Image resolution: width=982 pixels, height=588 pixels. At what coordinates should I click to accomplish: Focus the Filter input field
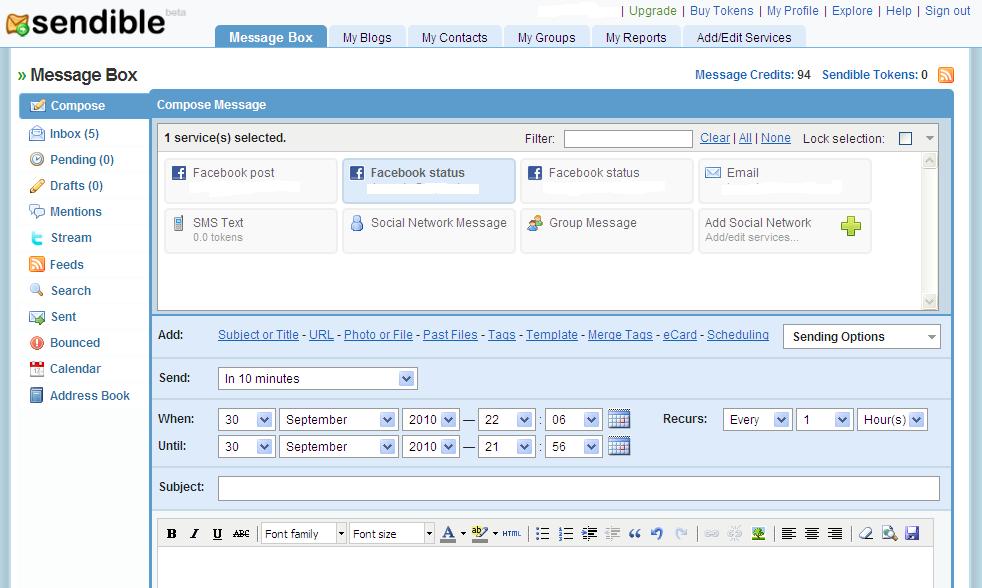[628, 138]
